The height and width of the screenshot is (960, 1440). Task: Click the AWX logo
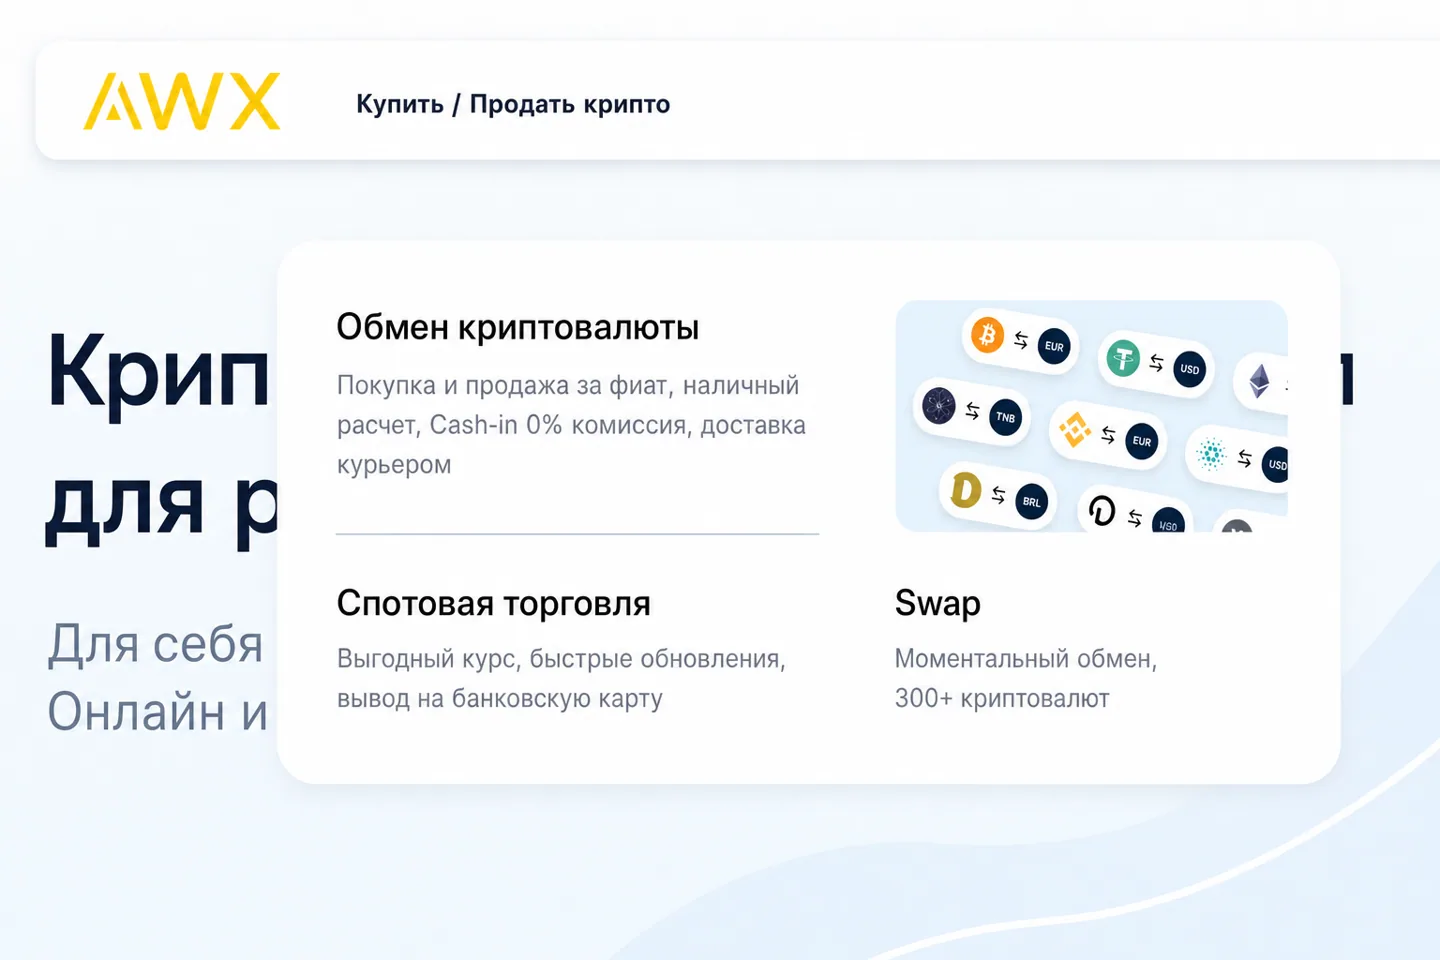coord(182,101)
